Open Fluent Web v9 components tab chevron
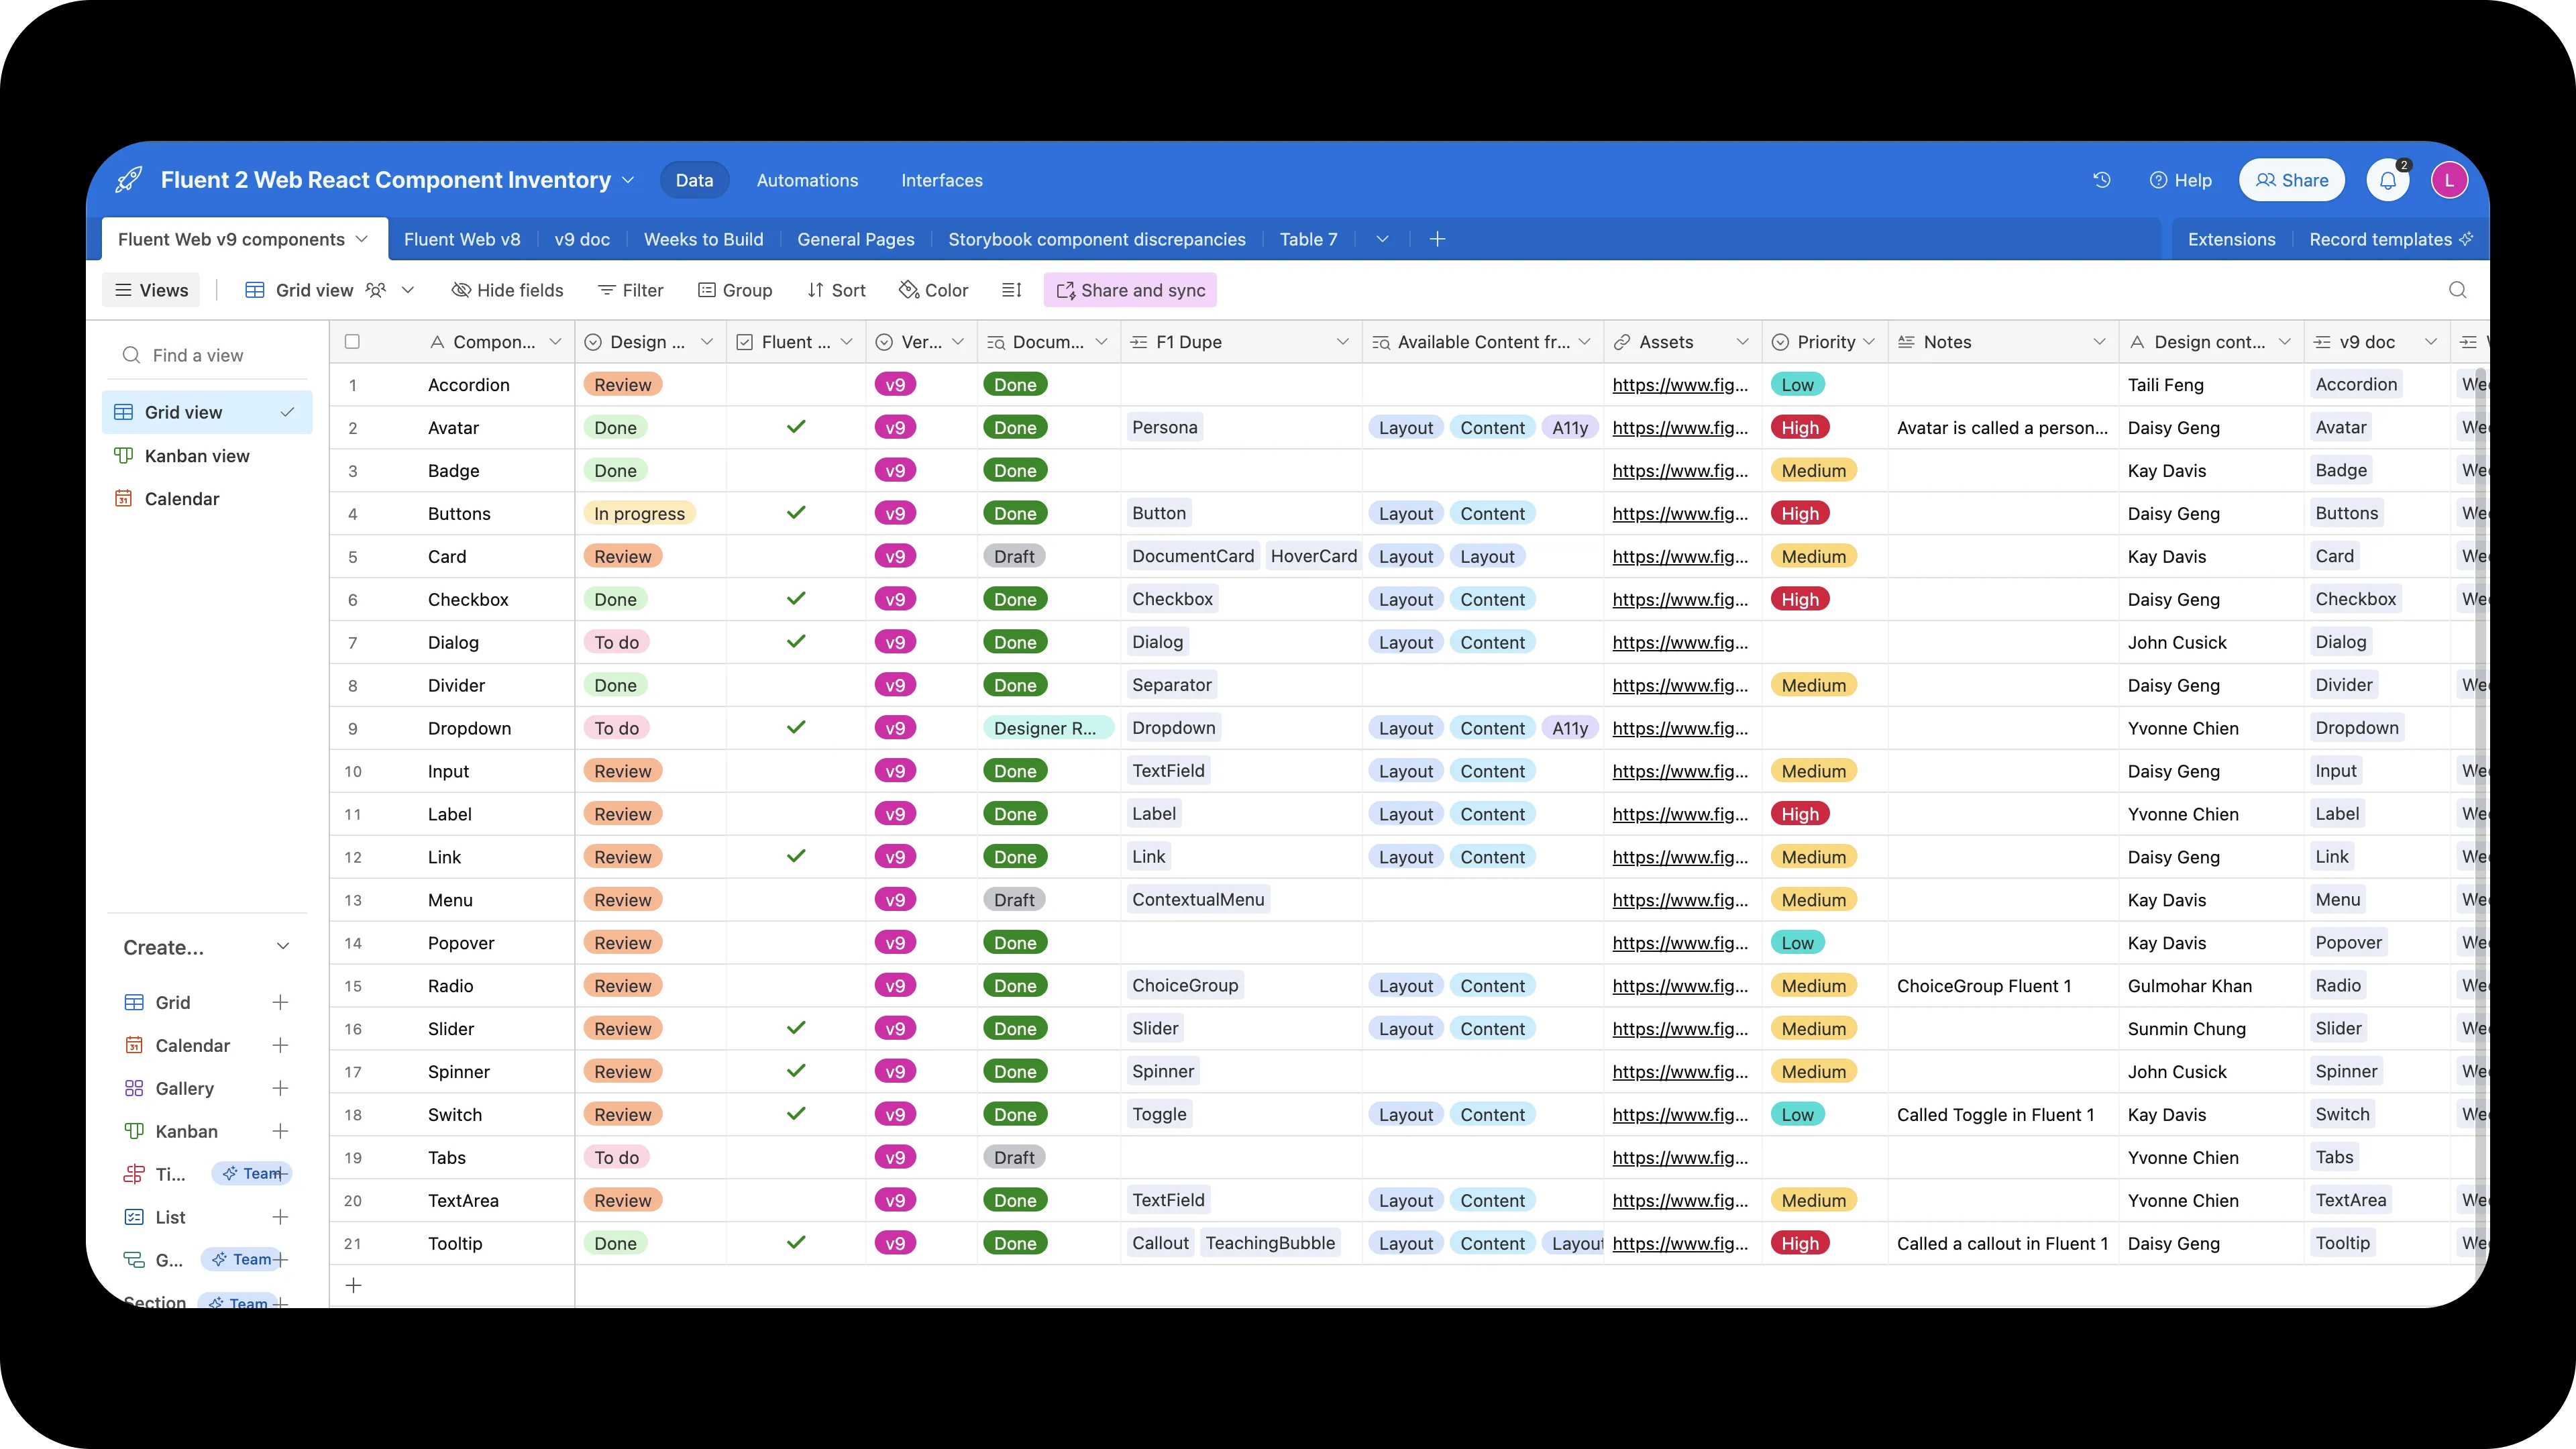The height and width of the screenshot is (1449, 2576). [362, 239]
